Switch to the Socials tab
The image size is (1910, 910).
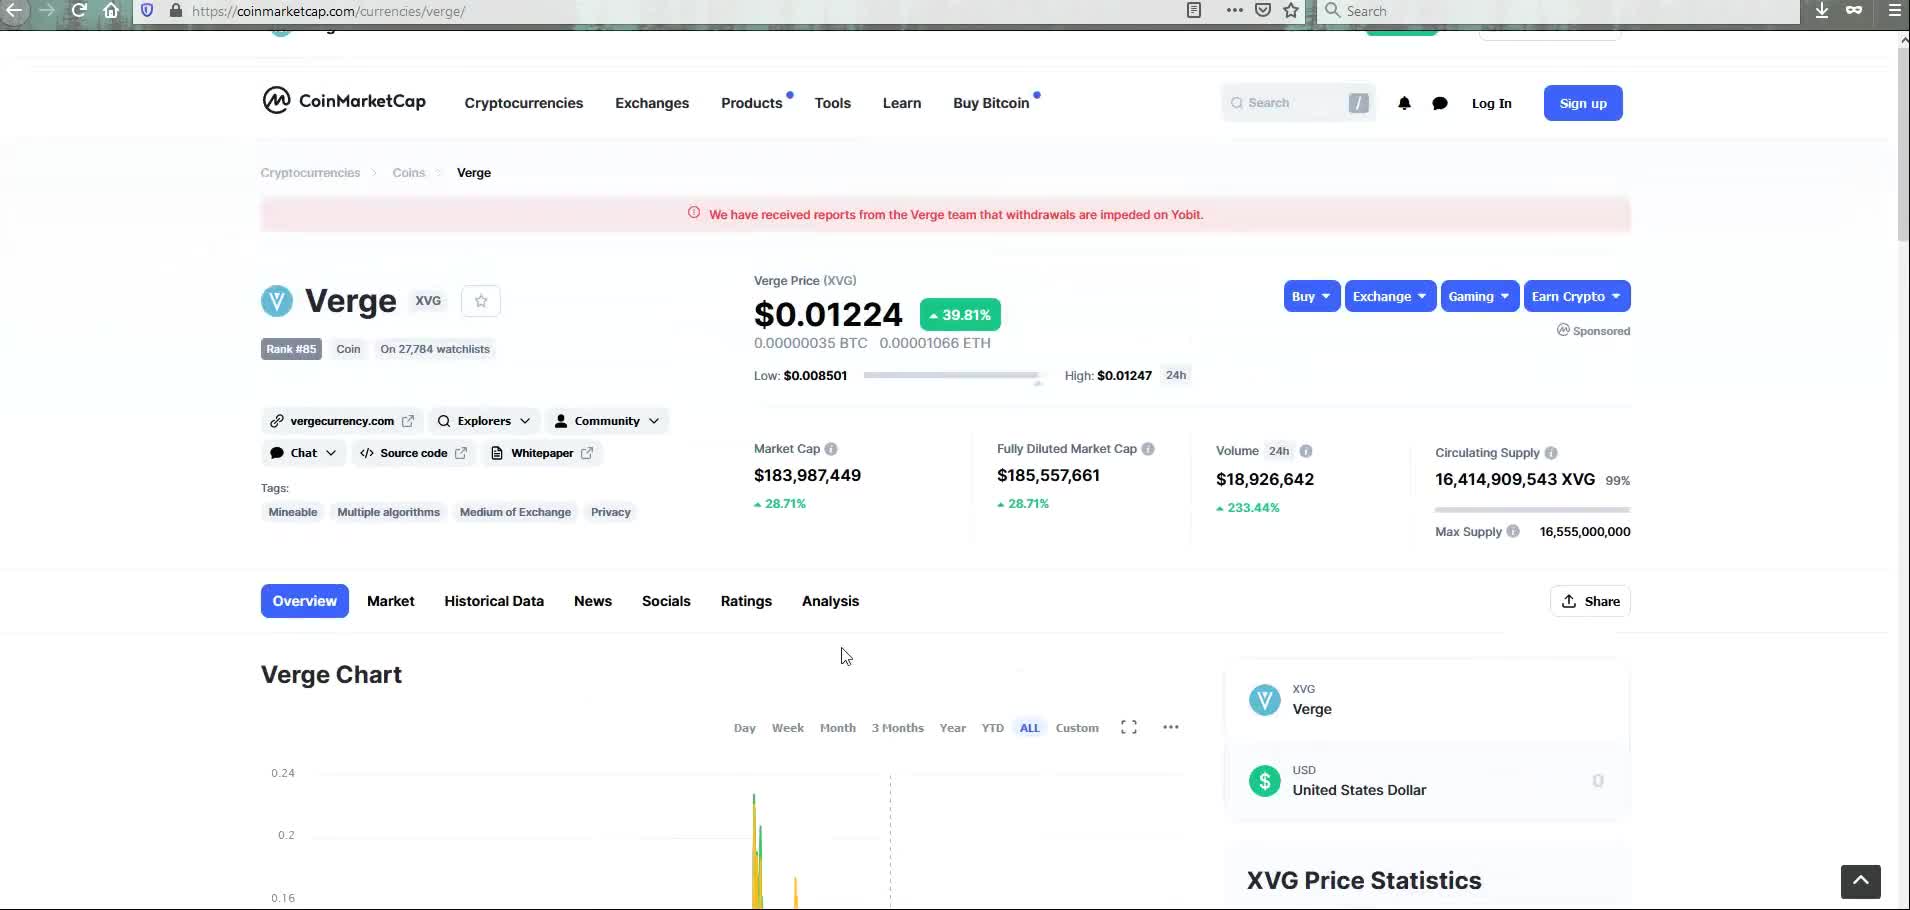(666, 601)
